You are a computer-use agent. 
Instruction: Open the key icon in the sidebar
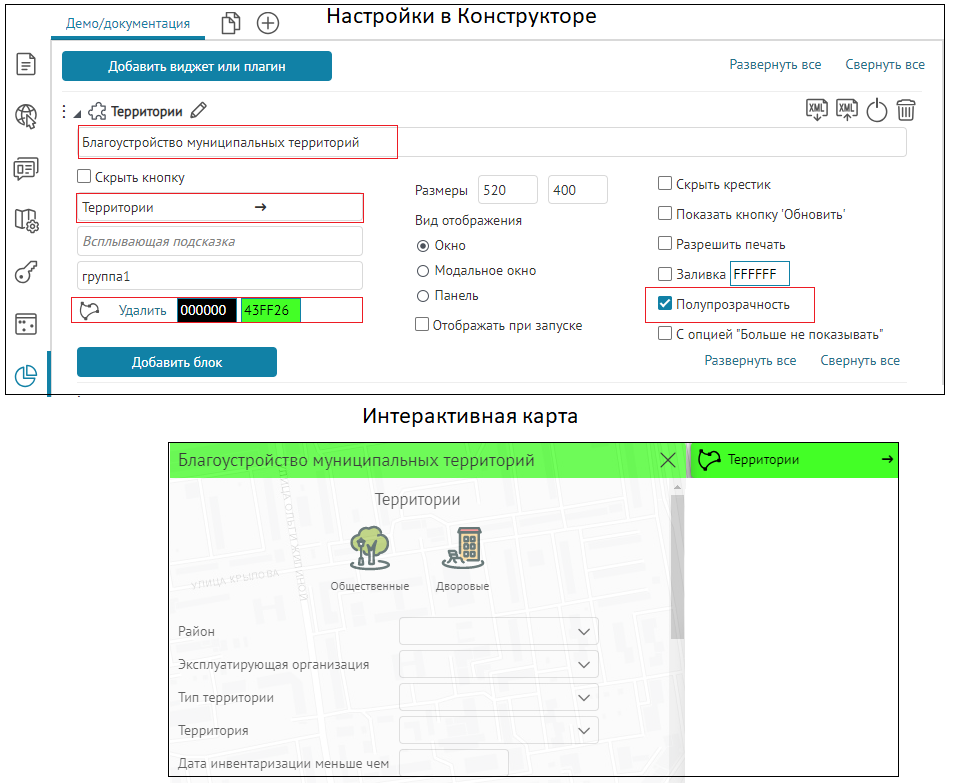26,272
